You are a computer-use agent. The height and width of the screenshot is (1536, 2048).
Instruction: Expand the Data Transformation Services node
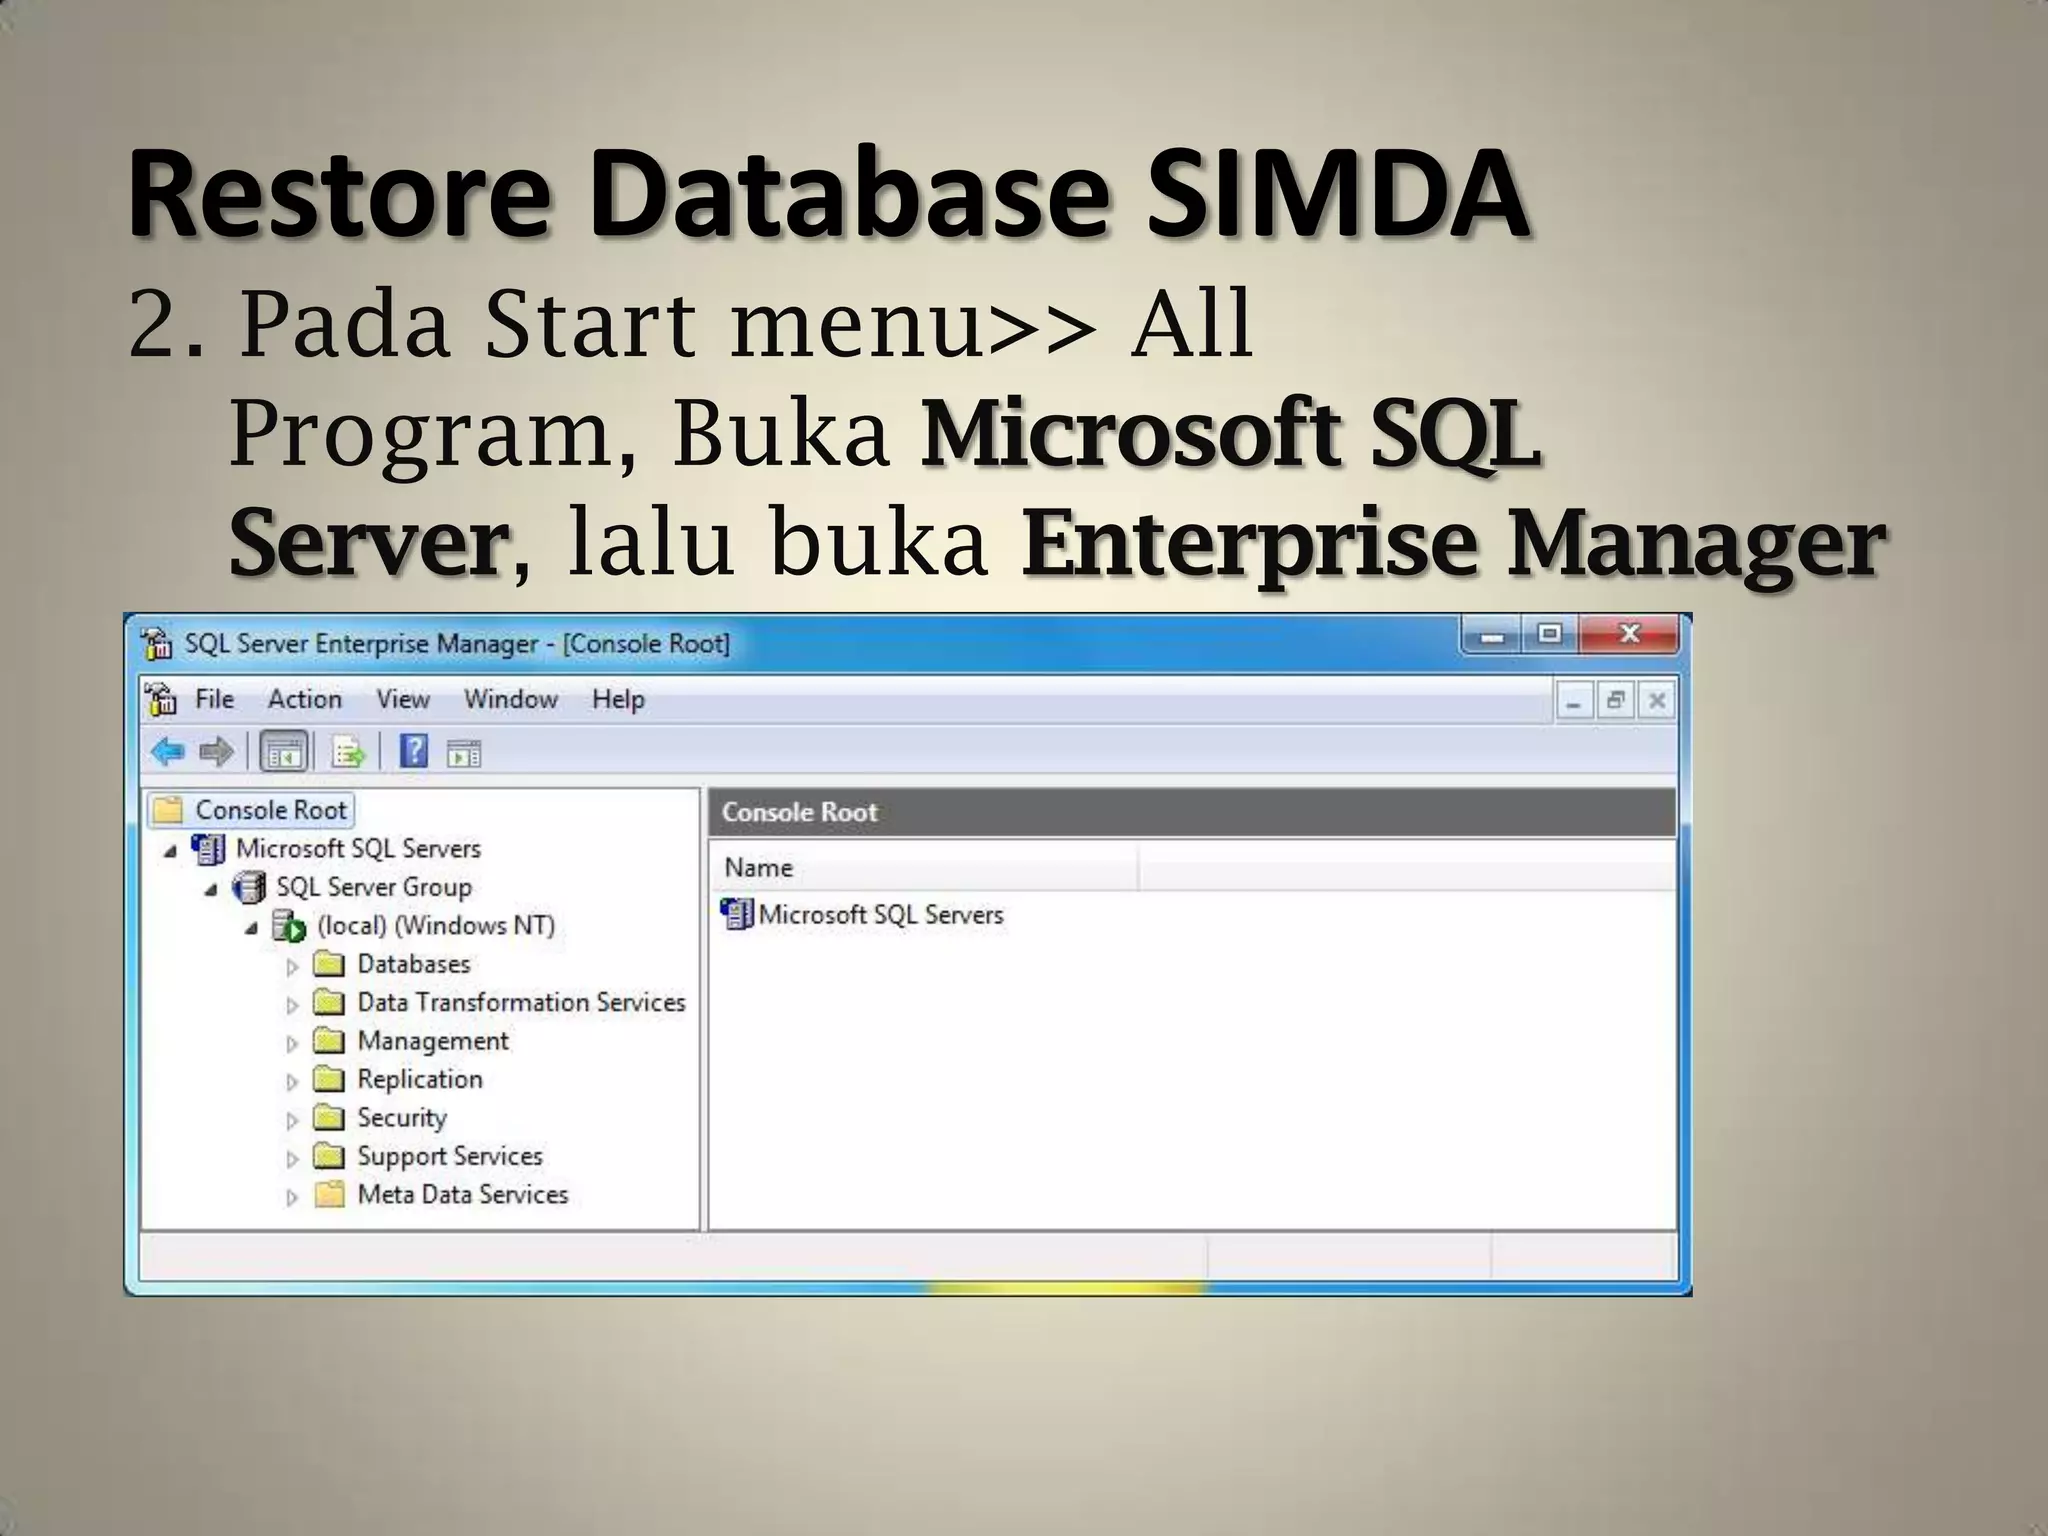pyautogui.click(x=292, y=1005)
